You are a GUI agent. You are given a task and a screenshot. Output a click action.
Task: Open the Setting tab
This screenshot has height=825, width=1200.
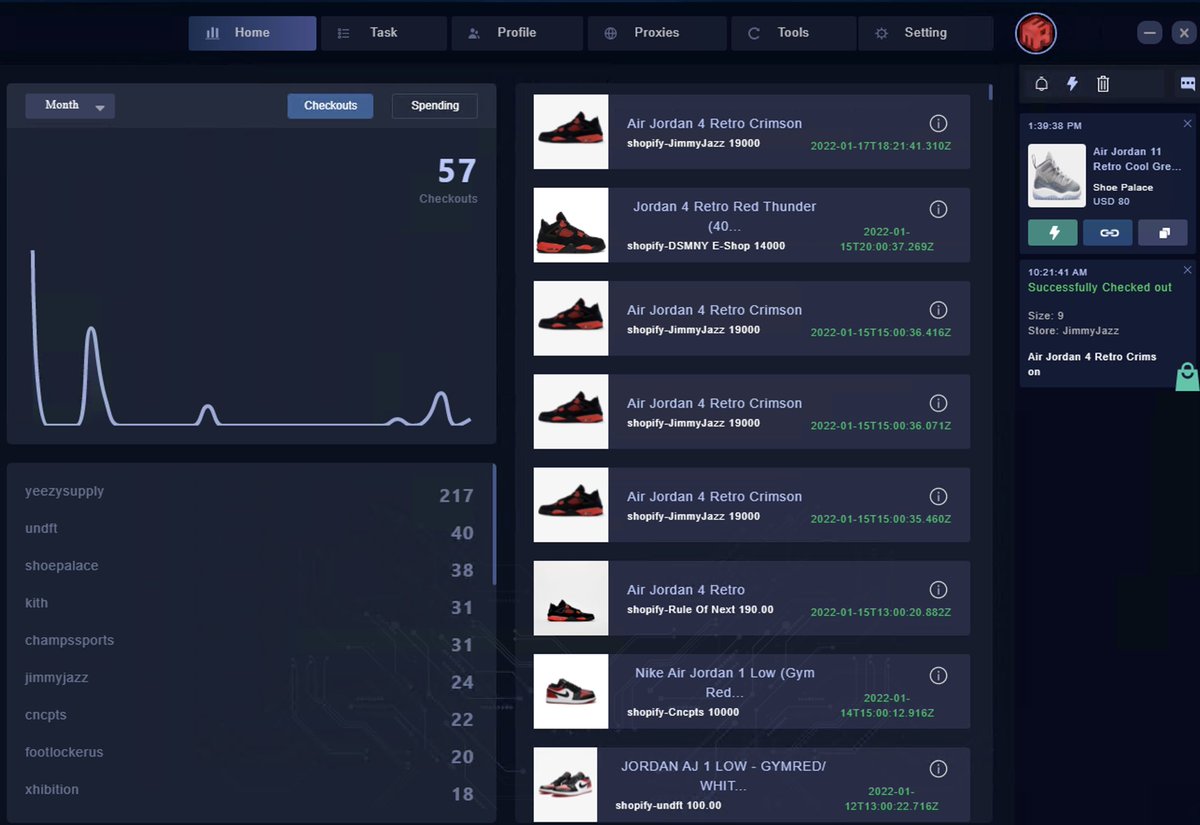click(926, 33)
